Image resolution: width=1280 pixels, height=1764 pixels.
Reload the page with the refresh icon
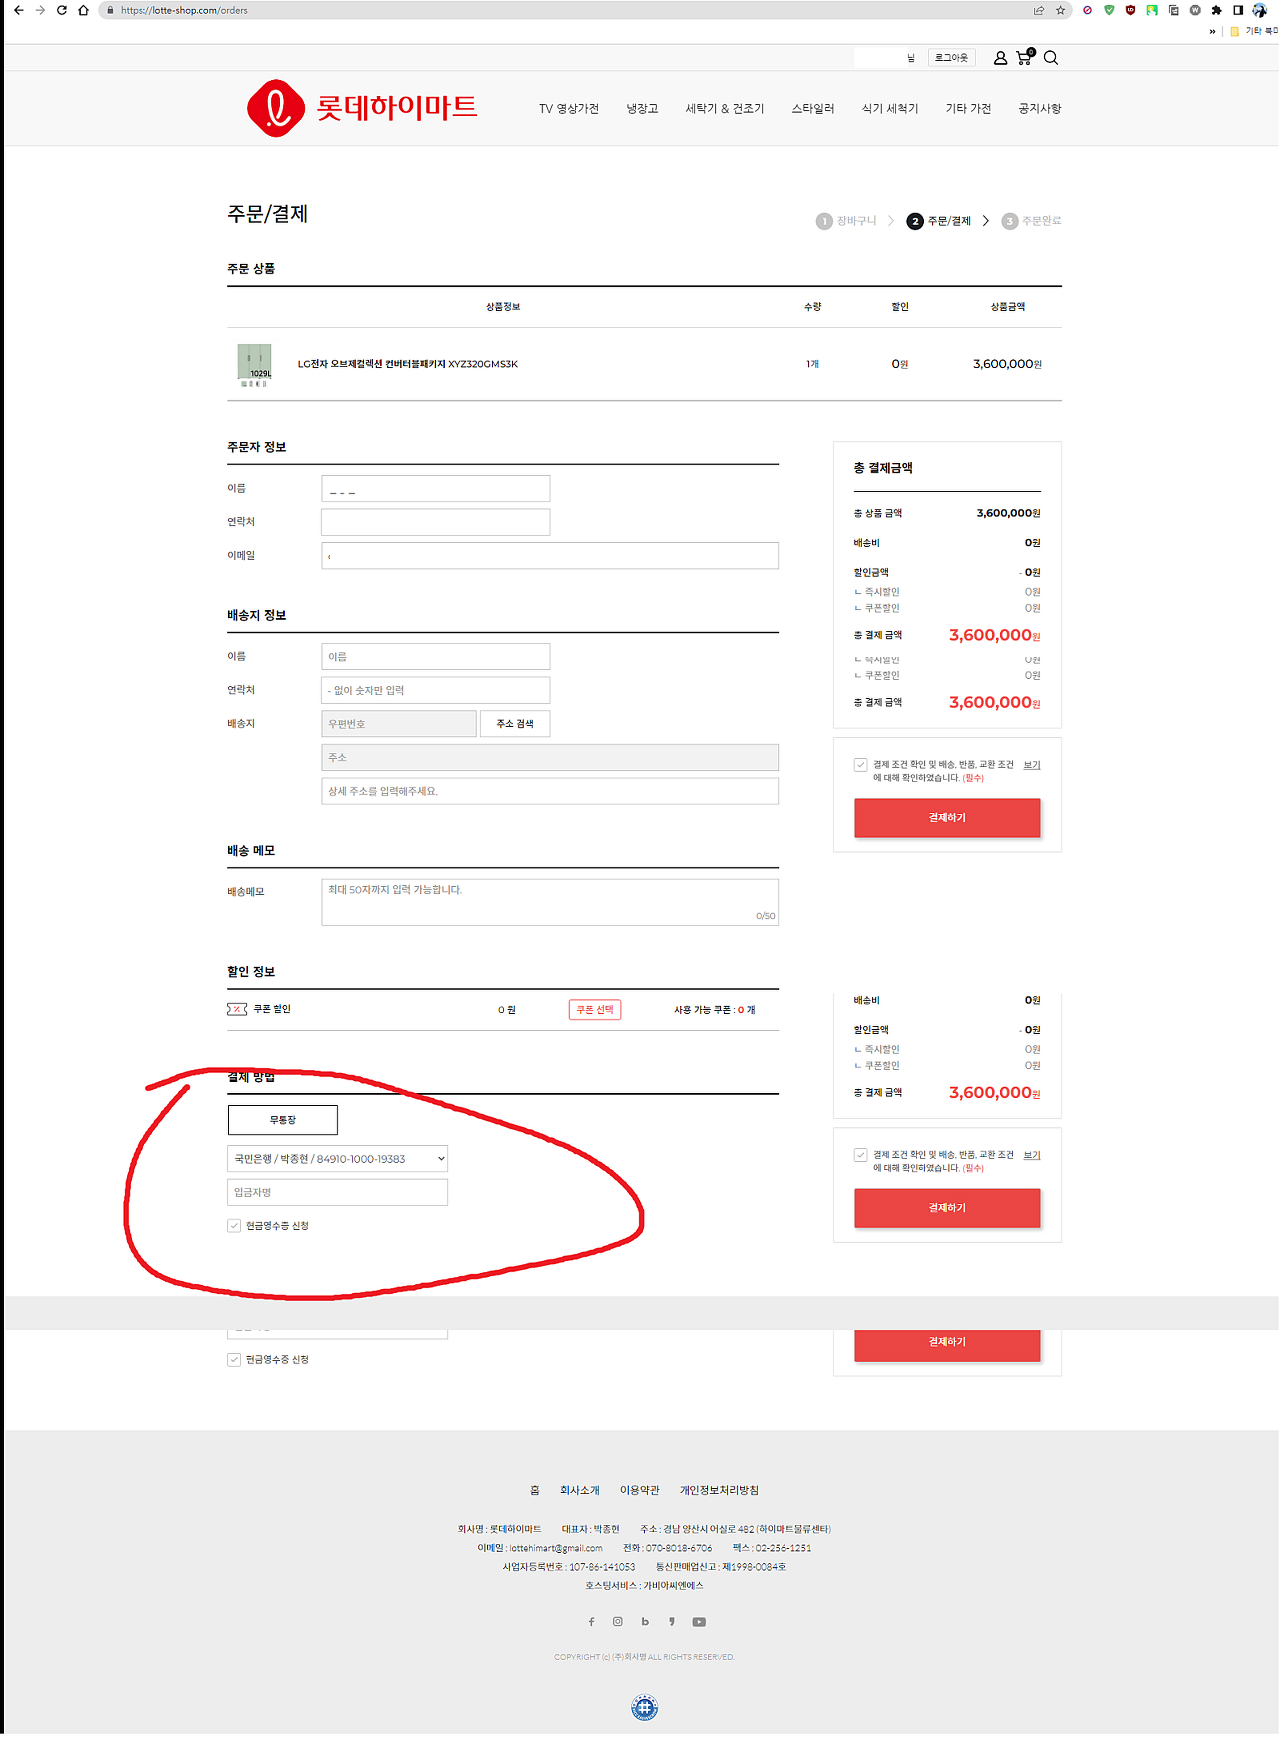point(62,10)
